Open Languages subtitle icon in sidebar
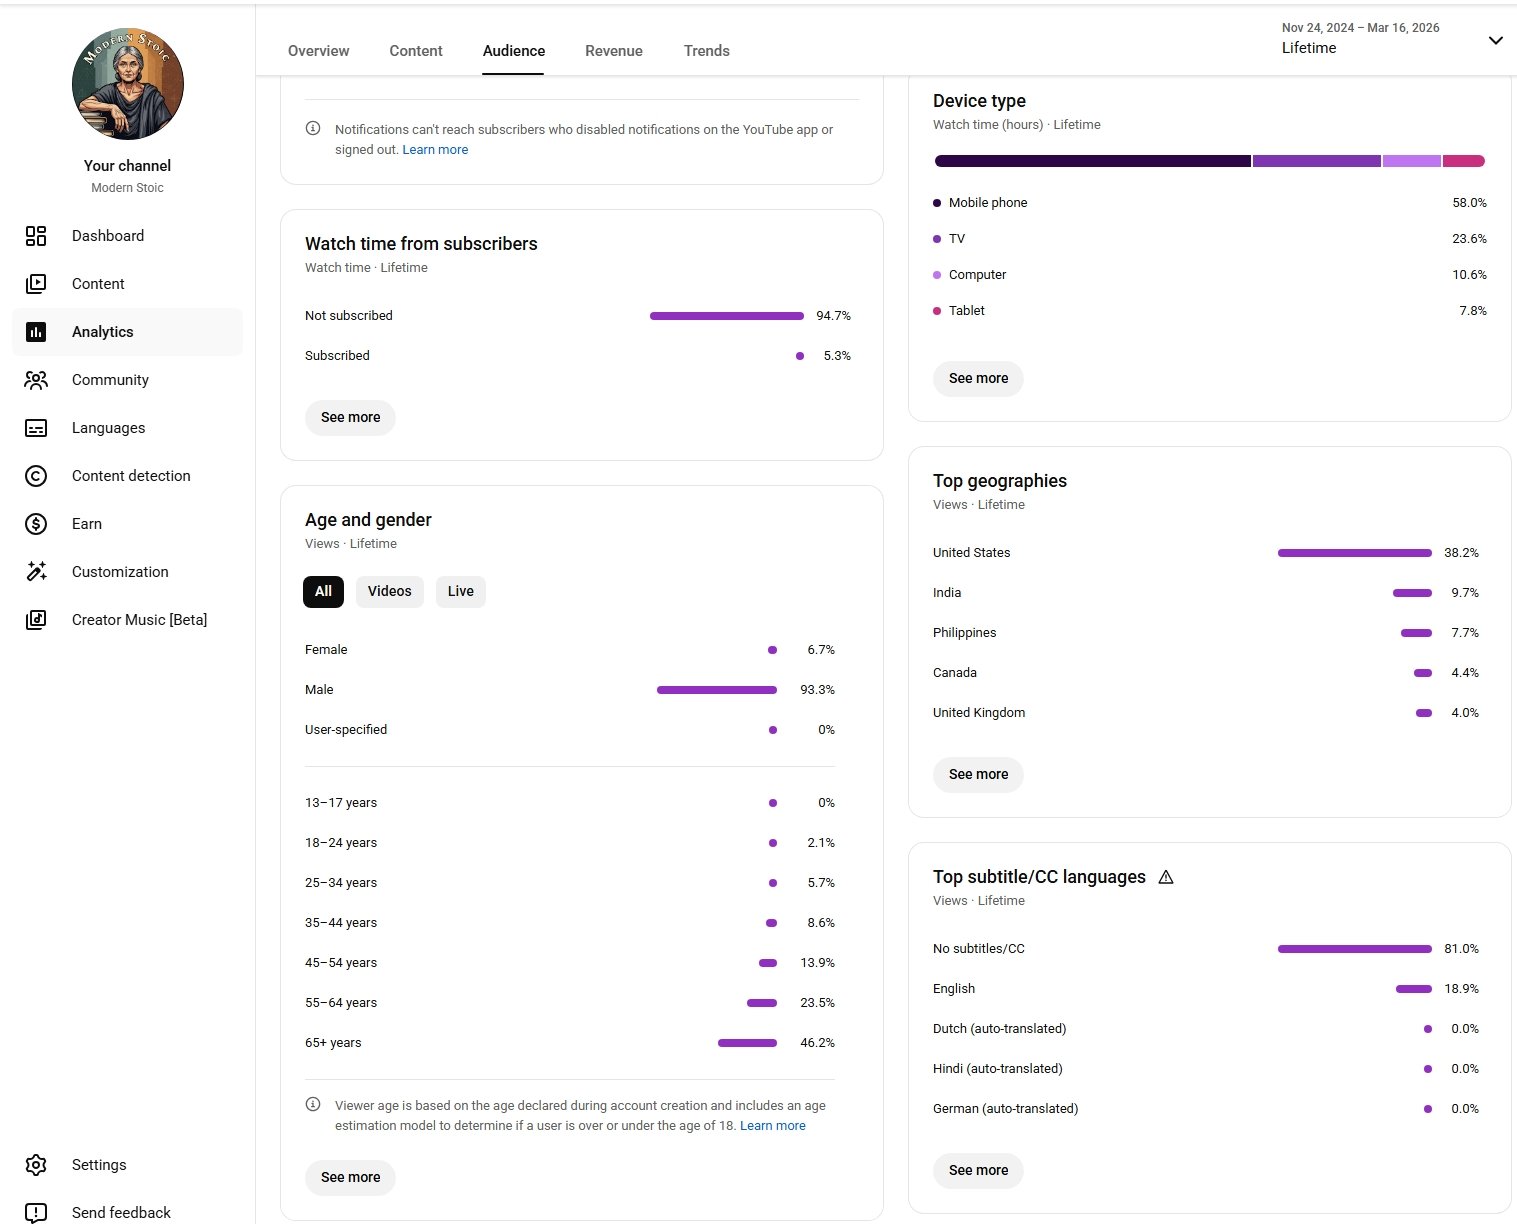This screenshot has height=1224, width=1517. coord(36,428)
